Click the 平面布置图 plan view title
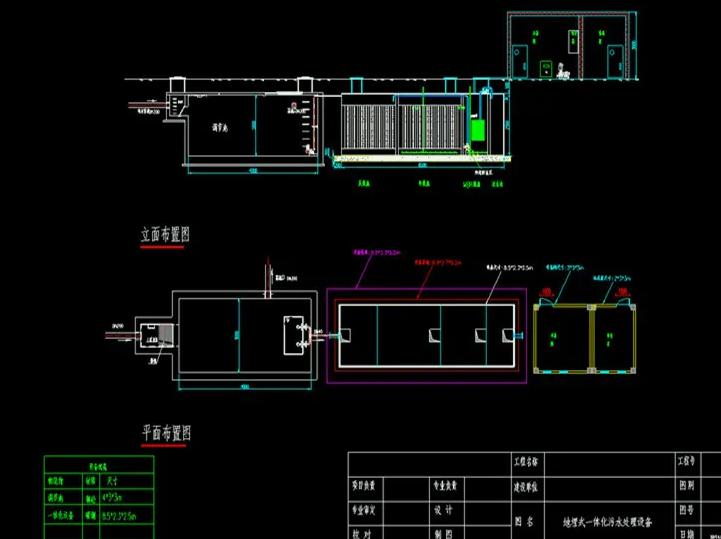Image resolution: width=721 pixels, height=539 pixels. (166, 433)
